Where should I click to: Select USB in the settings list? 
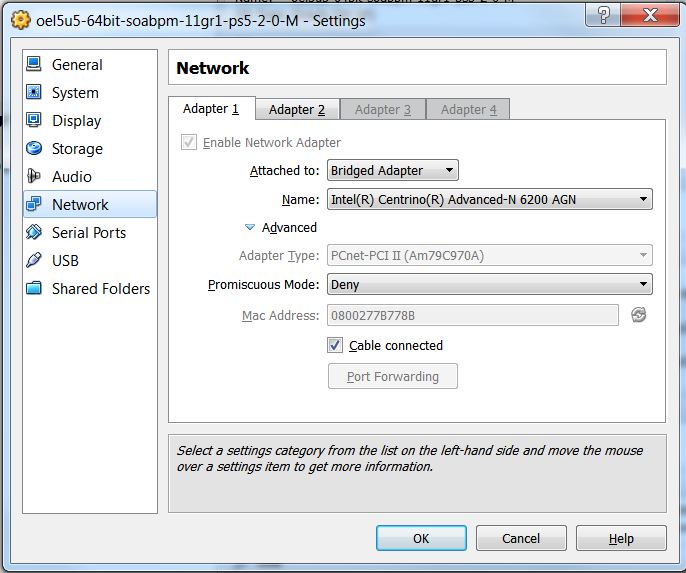click(90, 260)
